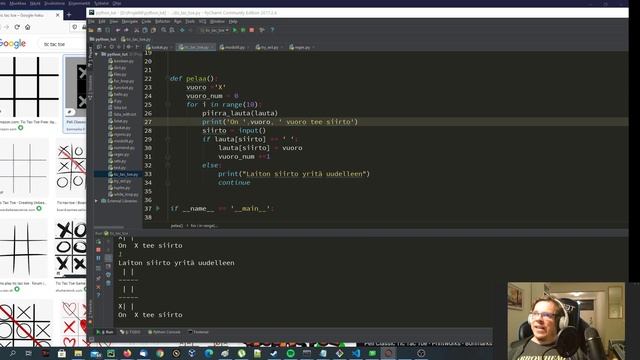
Task: Open Spotify from the Windows taskbar
Action: pyautogui.click(x=291, y=353)
